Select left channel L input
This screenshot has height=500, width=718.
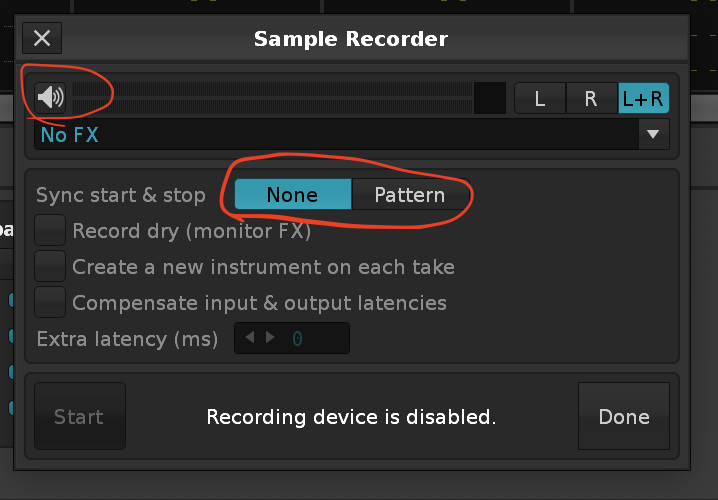tap(540, 98)
